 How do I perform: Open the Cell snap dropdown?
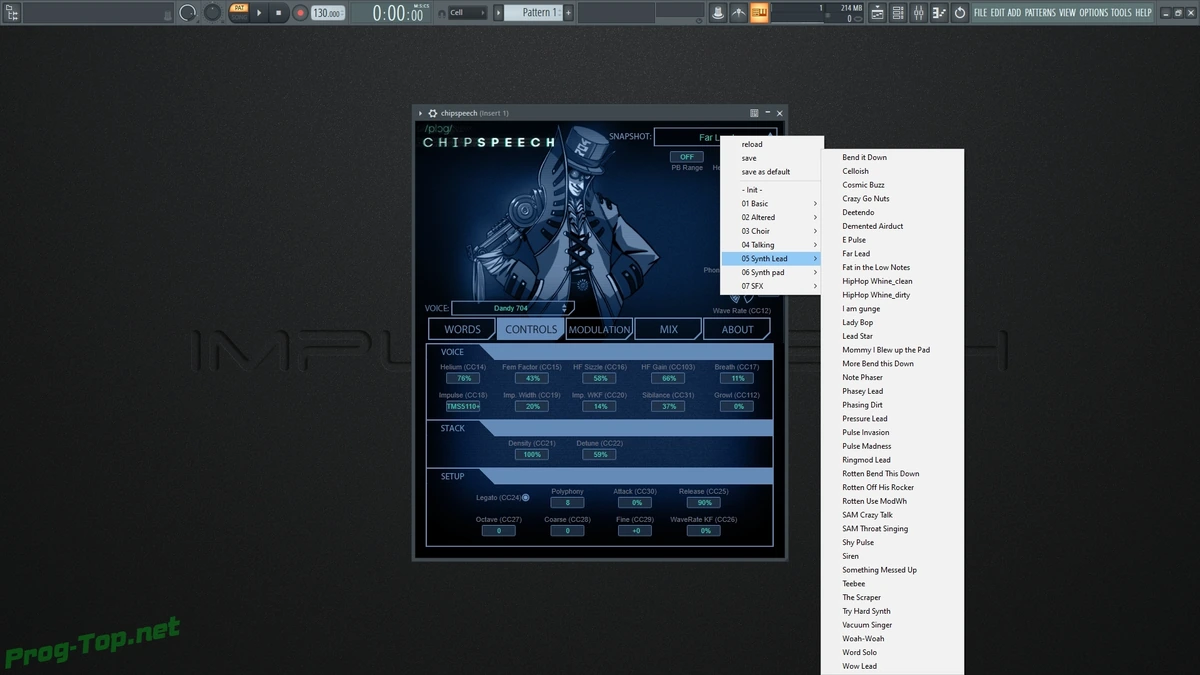[x=467, y=13]
